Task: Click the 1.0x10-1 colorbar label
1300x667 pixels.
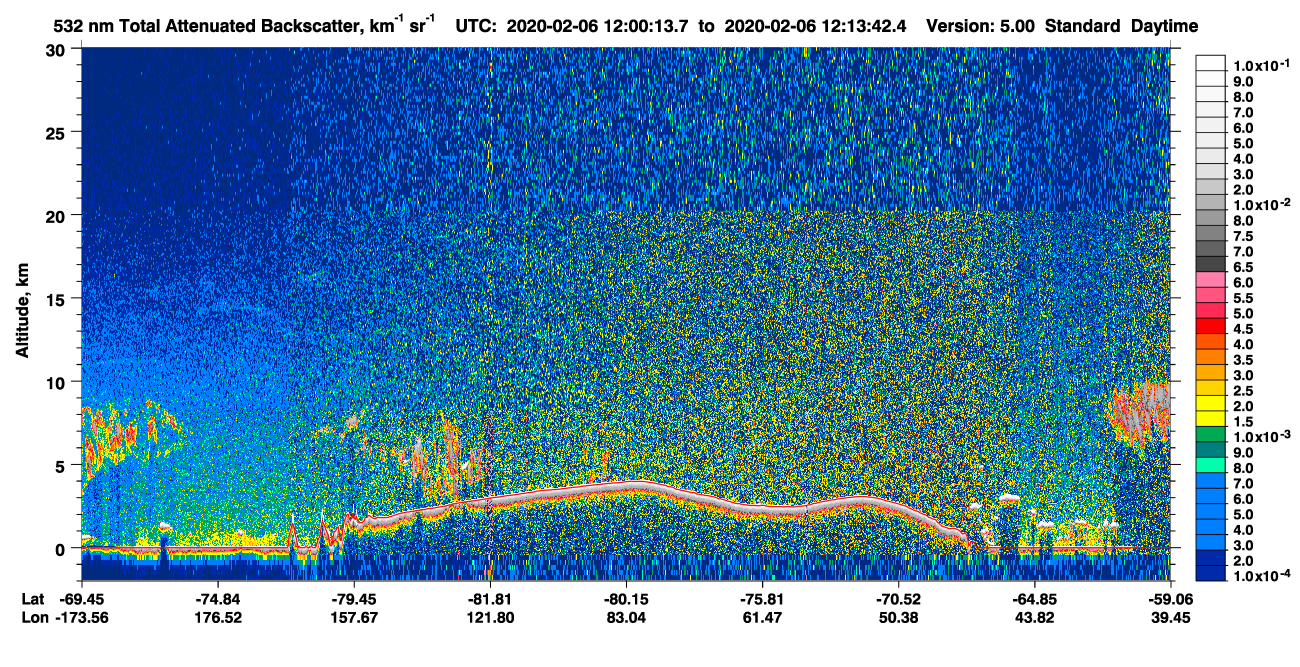Action: [1262, 64]
